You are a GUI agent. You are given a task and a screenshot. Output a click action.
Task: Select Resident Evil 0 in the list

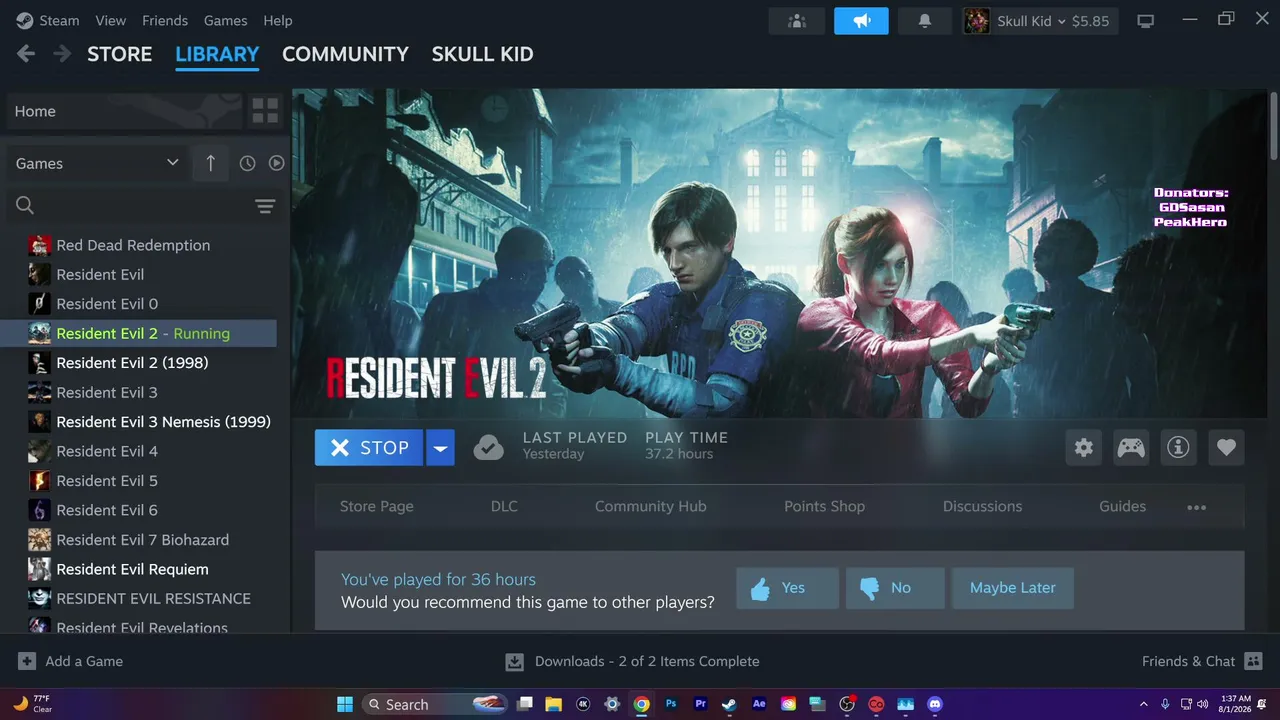tap(138, 304)
